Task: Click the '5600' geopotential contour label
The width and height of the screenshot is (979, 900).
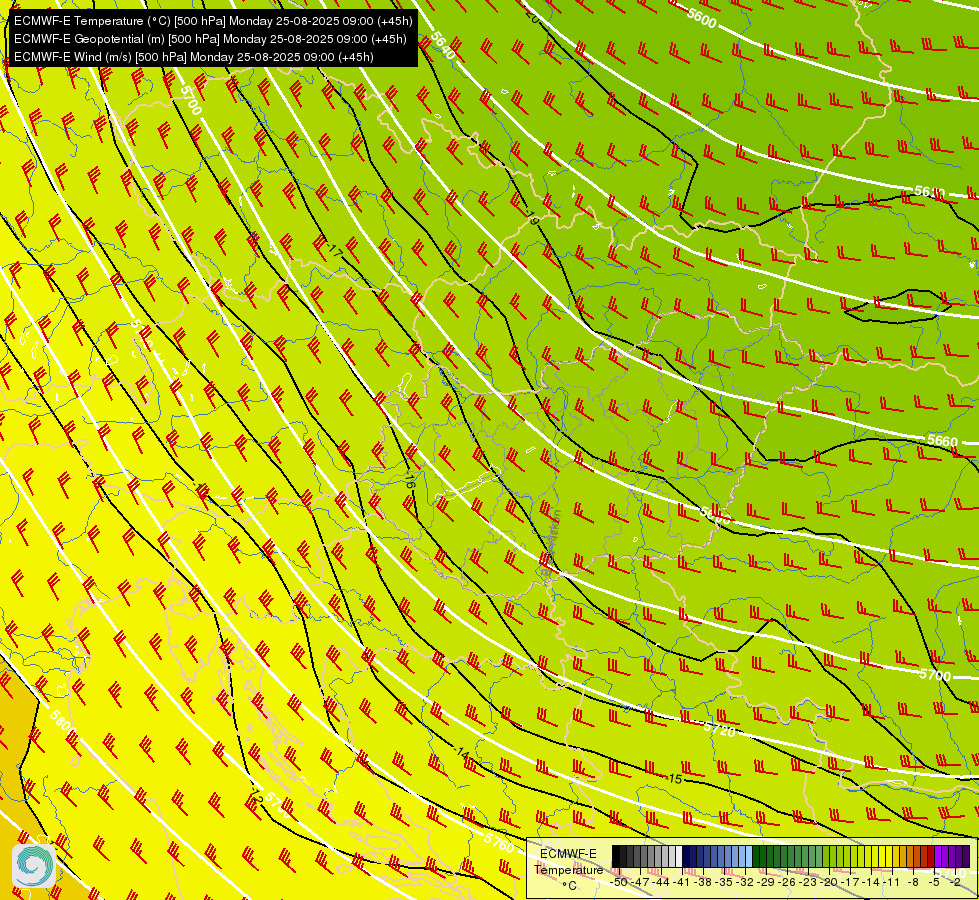Action: tap(701, 19)
